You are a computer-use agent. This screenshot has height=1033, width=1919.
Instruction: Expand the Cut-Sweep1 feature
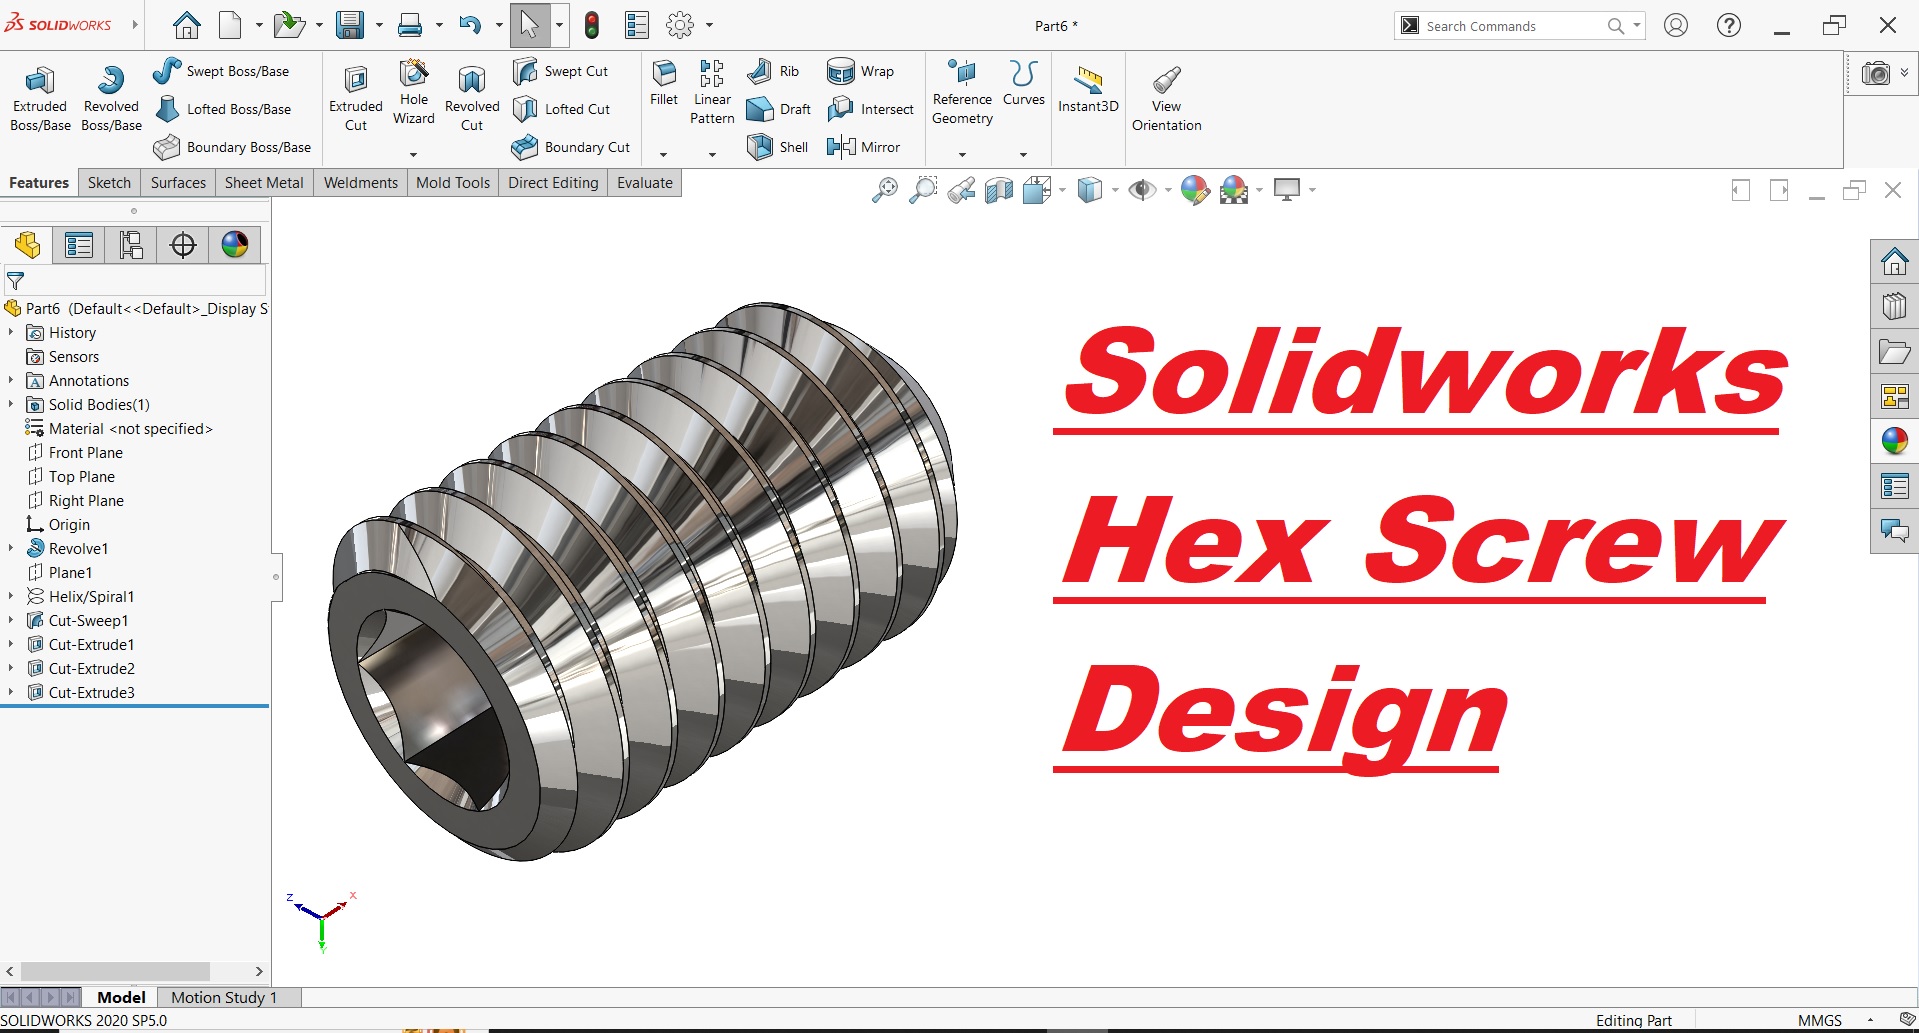11,620
